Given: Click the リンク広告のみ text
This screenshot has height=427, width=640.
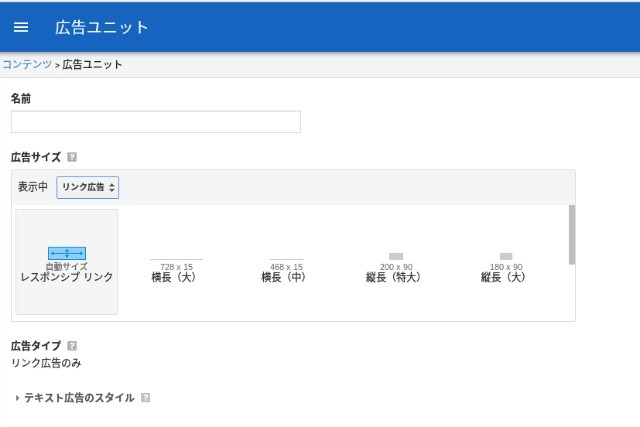Looking at the screenshot, I should point(46,363).
